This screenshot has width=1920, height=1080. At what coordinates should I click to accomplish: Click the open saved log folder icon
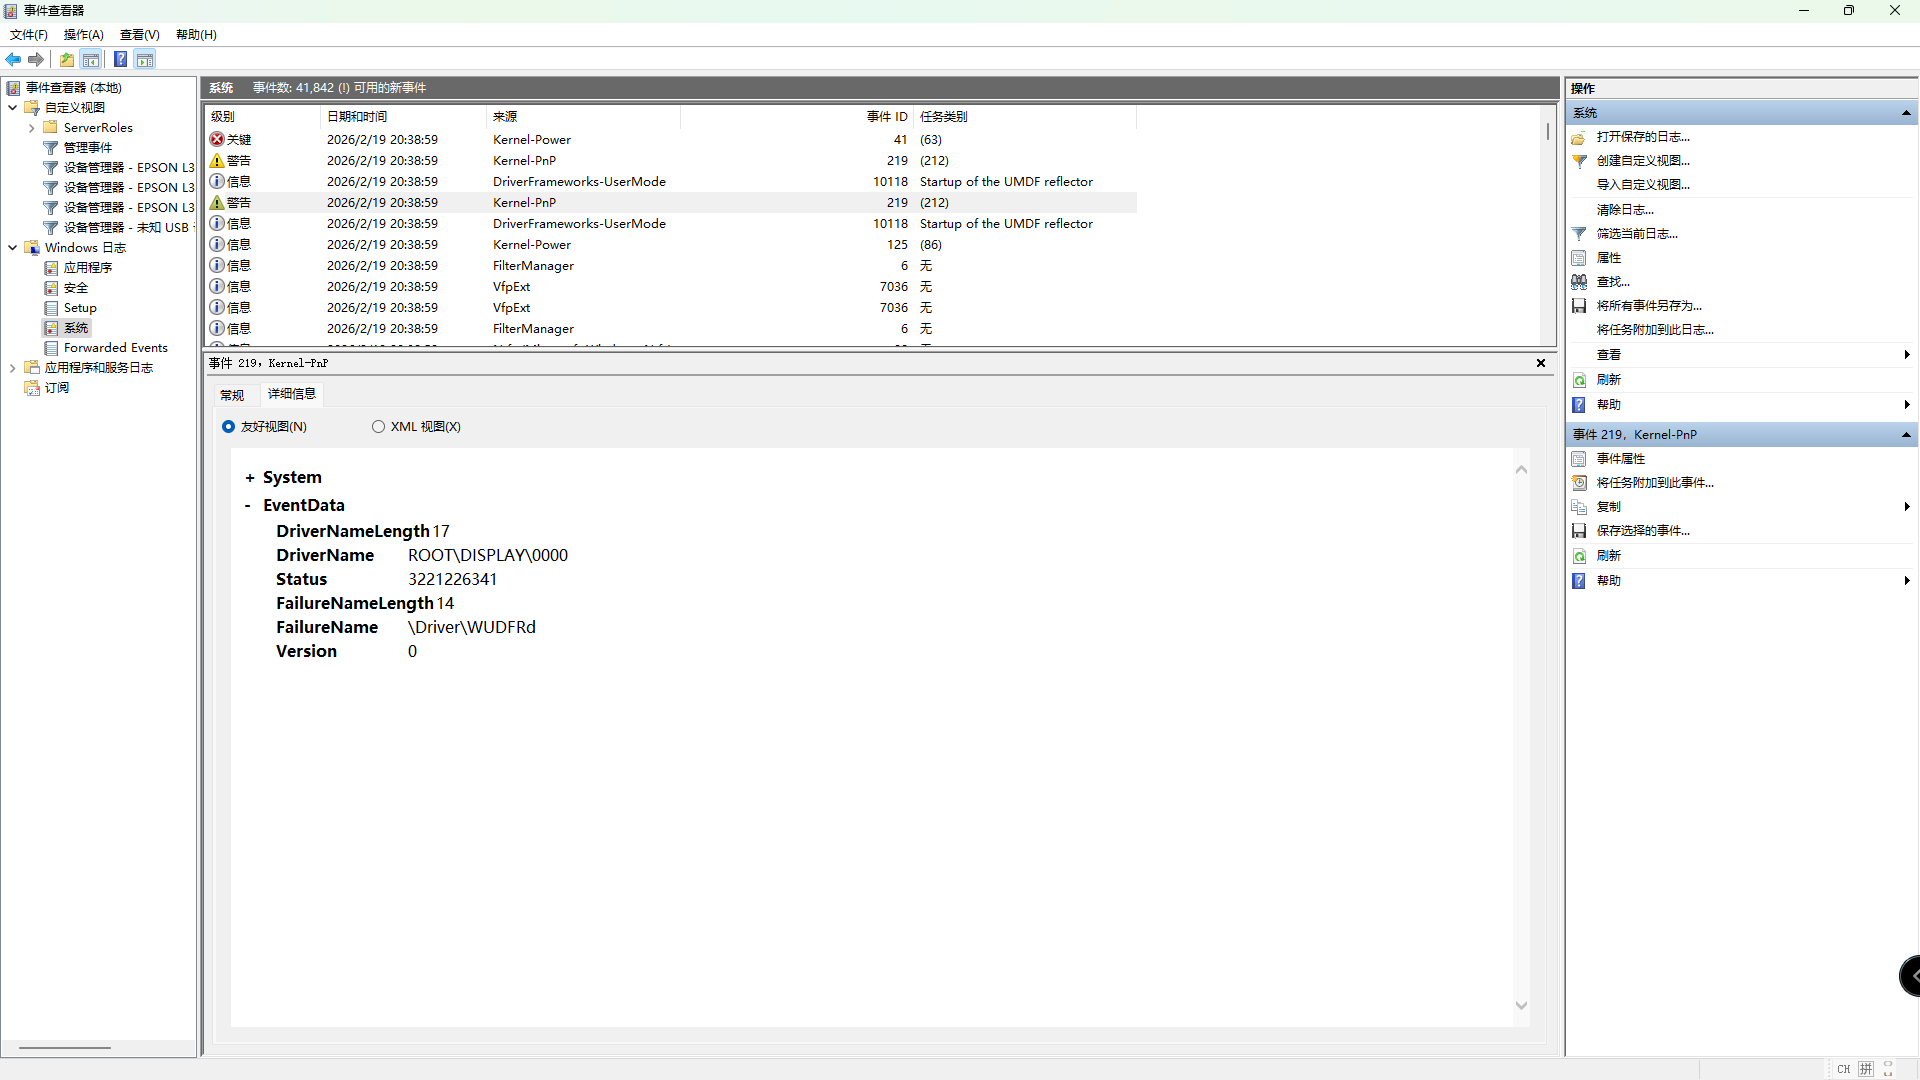[x=1579, y=137]
